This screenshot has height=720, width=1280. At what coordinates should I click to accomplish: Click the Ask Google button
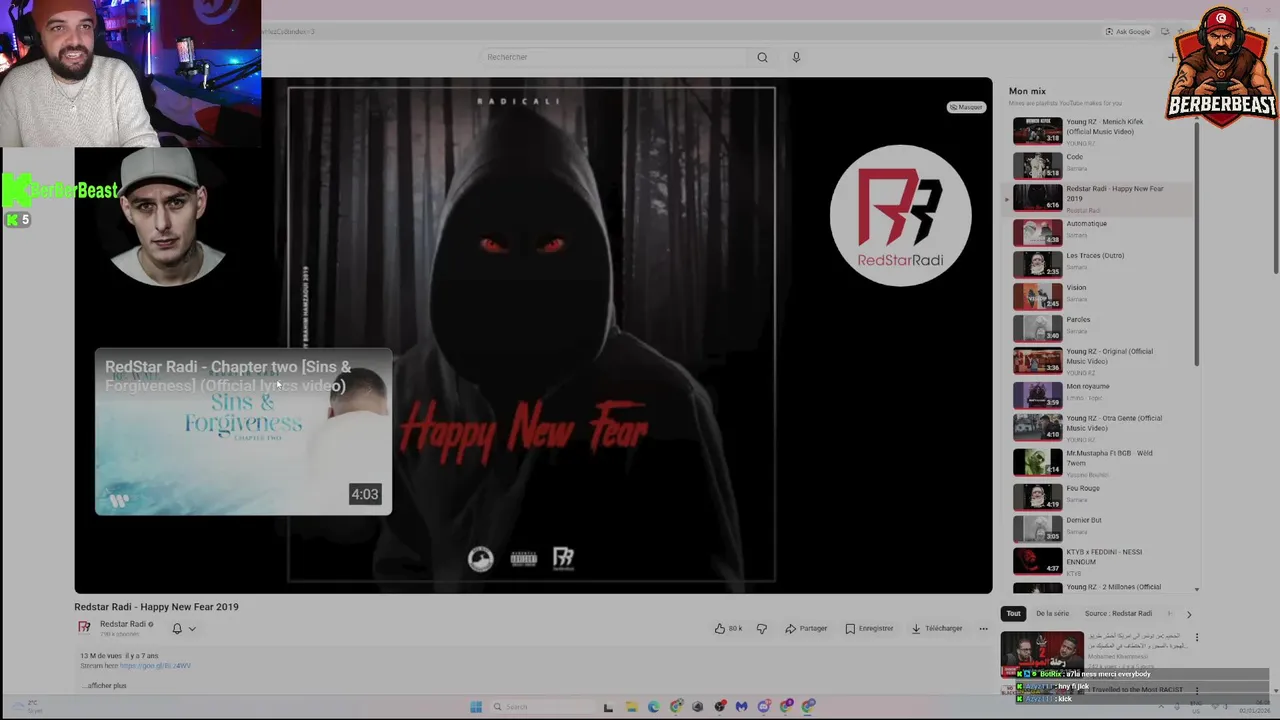[1128, 32]
